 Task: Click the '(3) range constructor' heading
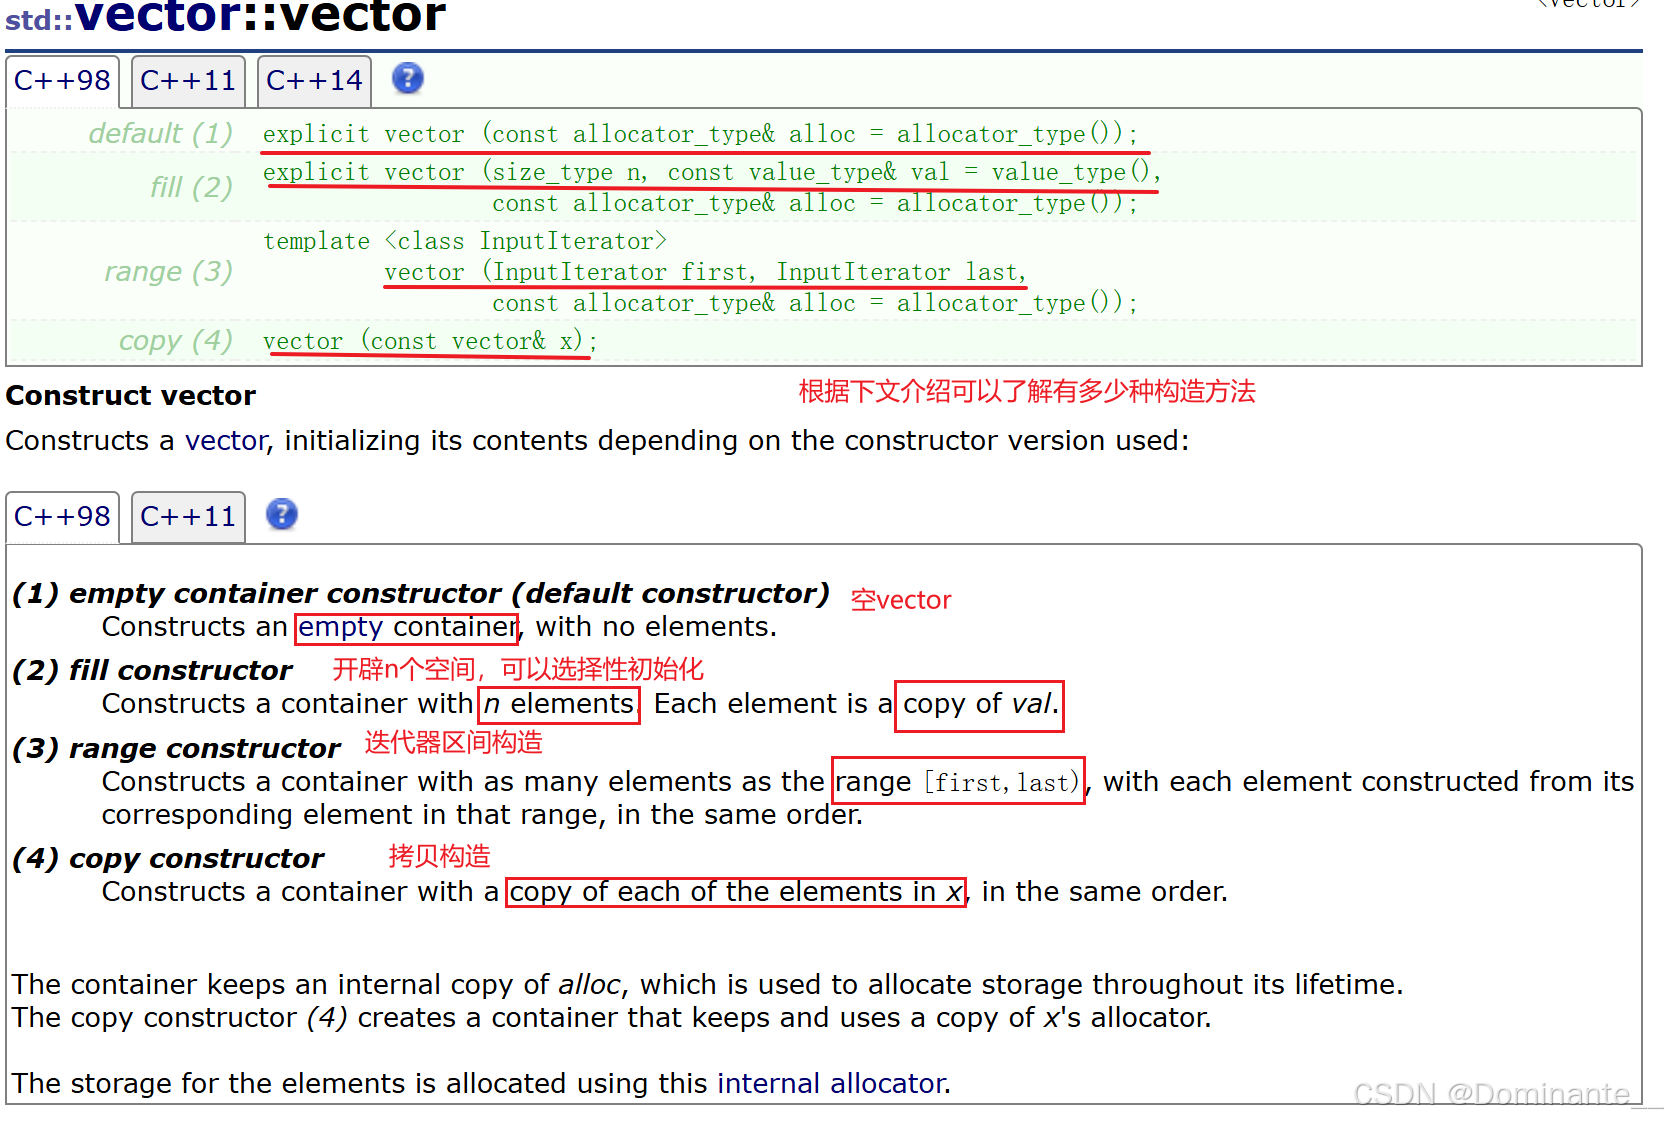tap(176, 748)
